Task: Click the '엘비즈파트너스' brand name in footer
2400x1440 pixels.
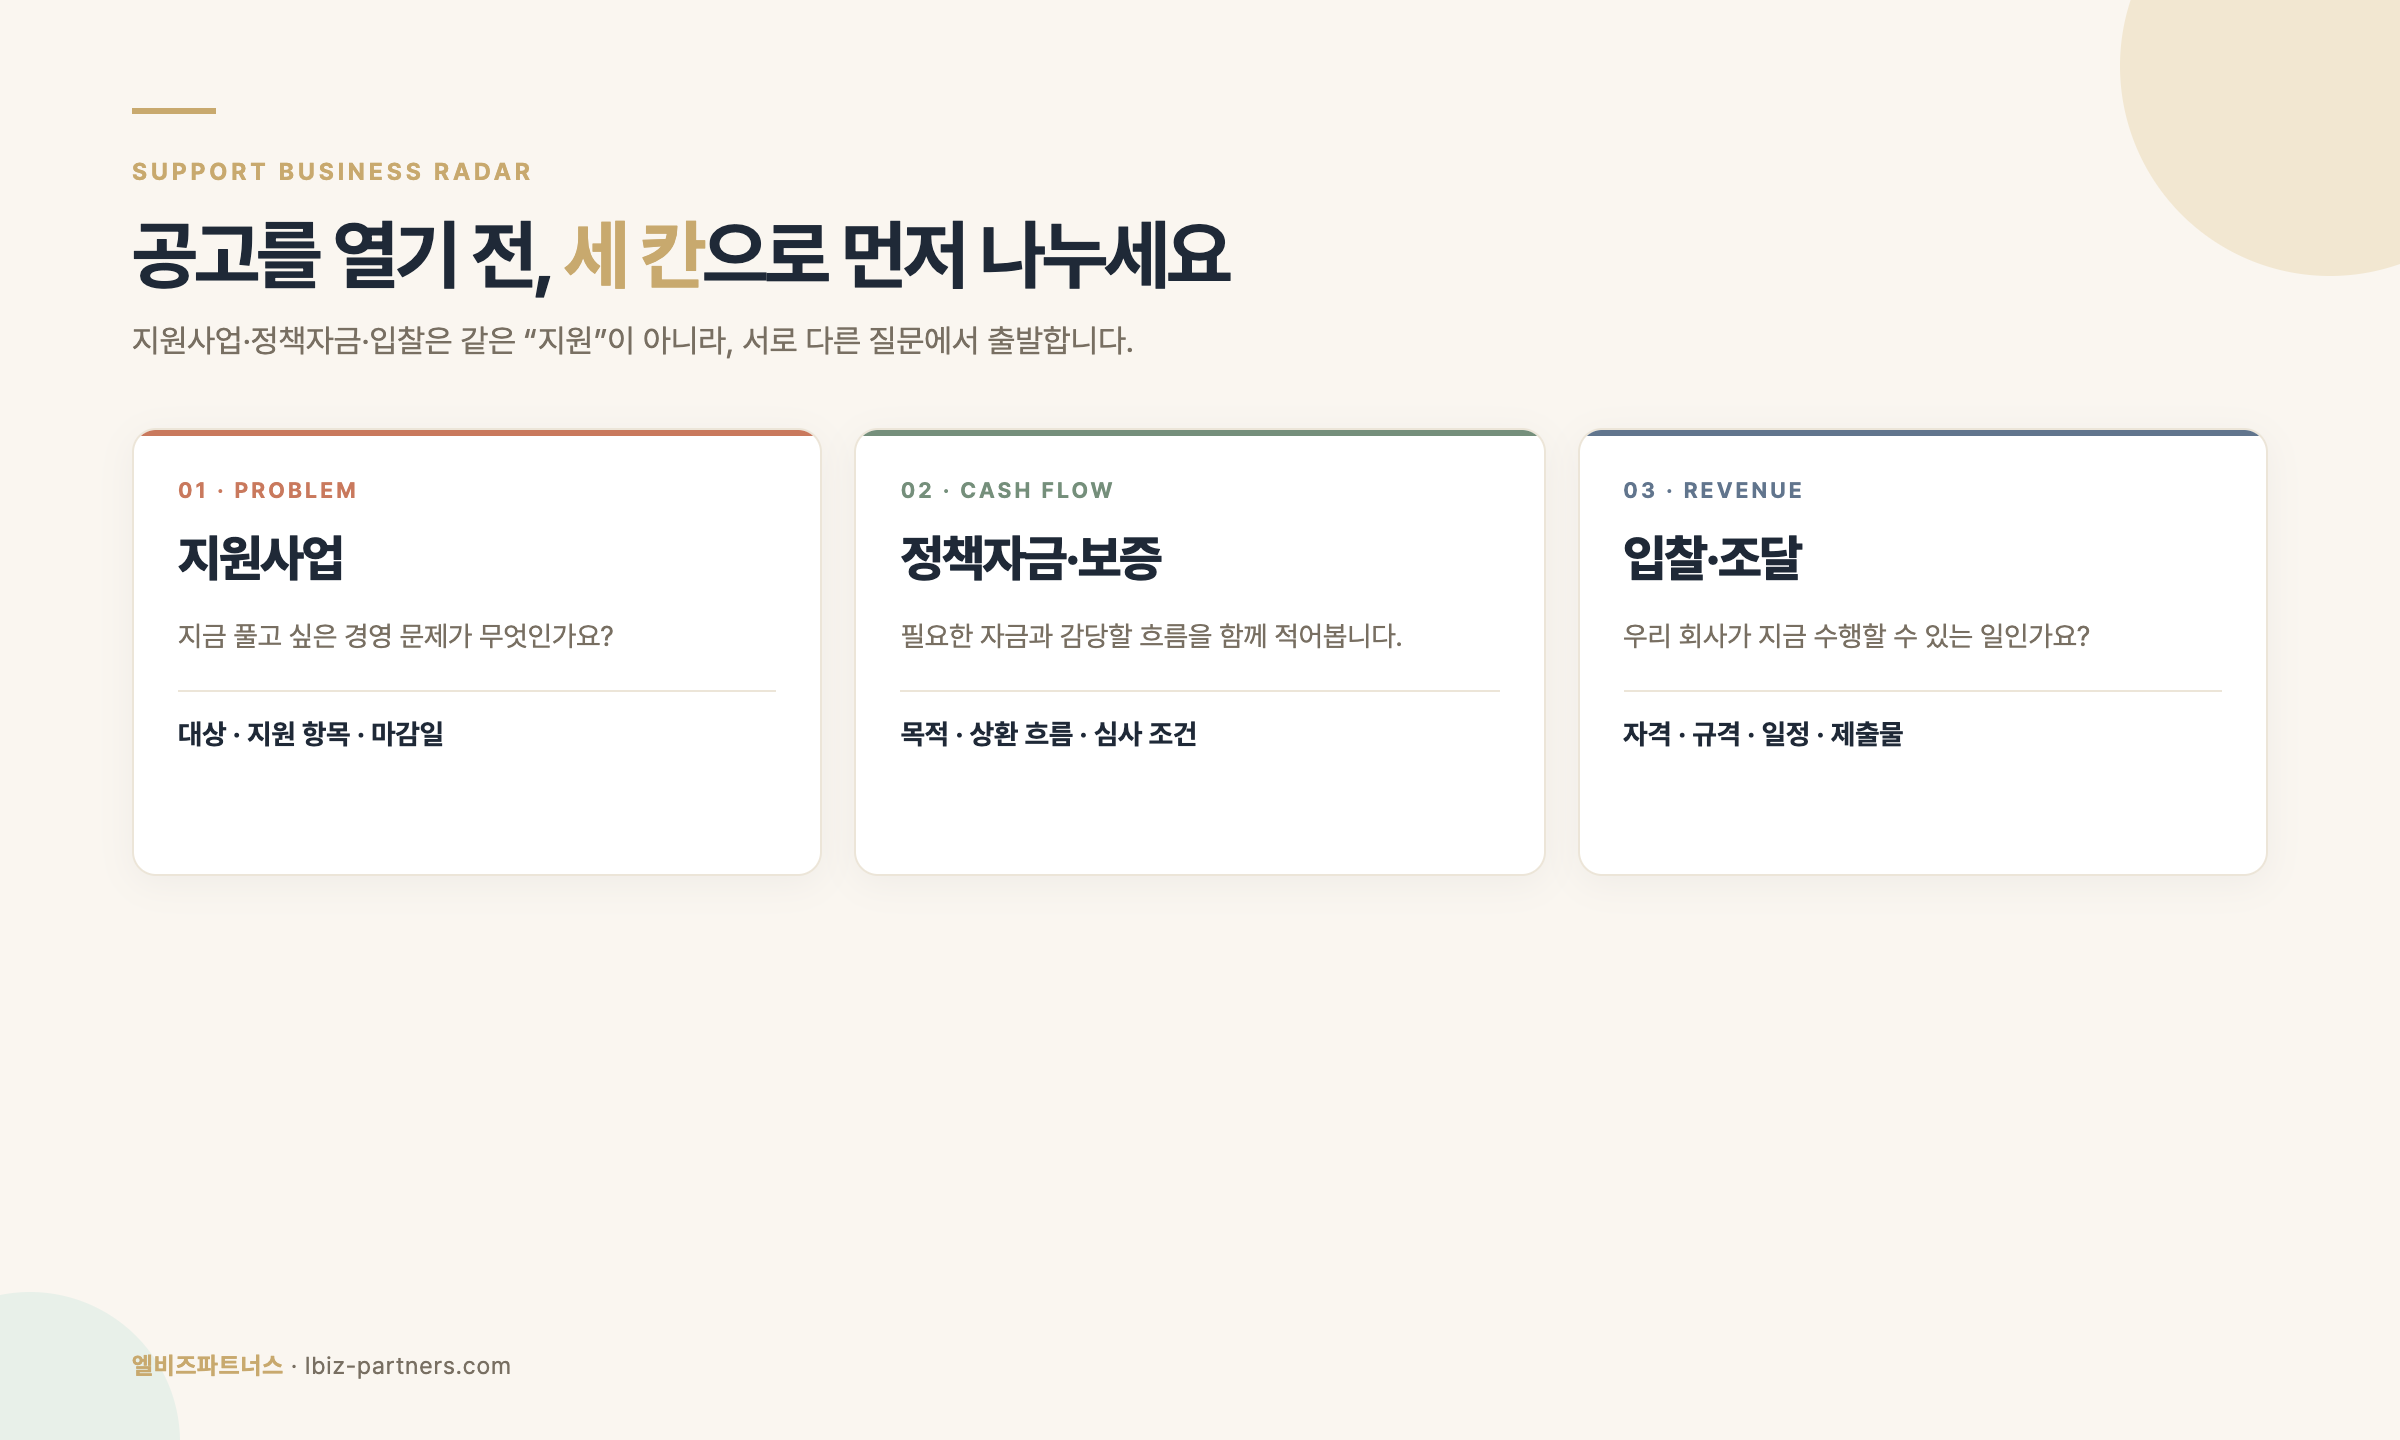Action: pos(208,1366)
